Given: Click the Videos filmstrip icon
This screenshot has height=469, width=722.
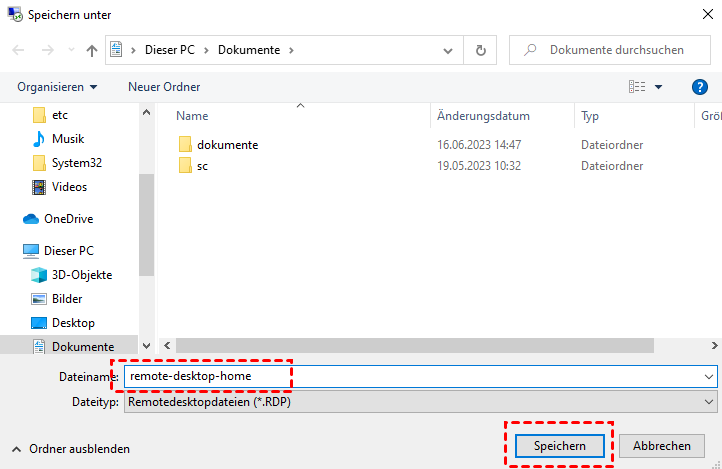Looking at the screenshot, I should click(x=39, y=187).
